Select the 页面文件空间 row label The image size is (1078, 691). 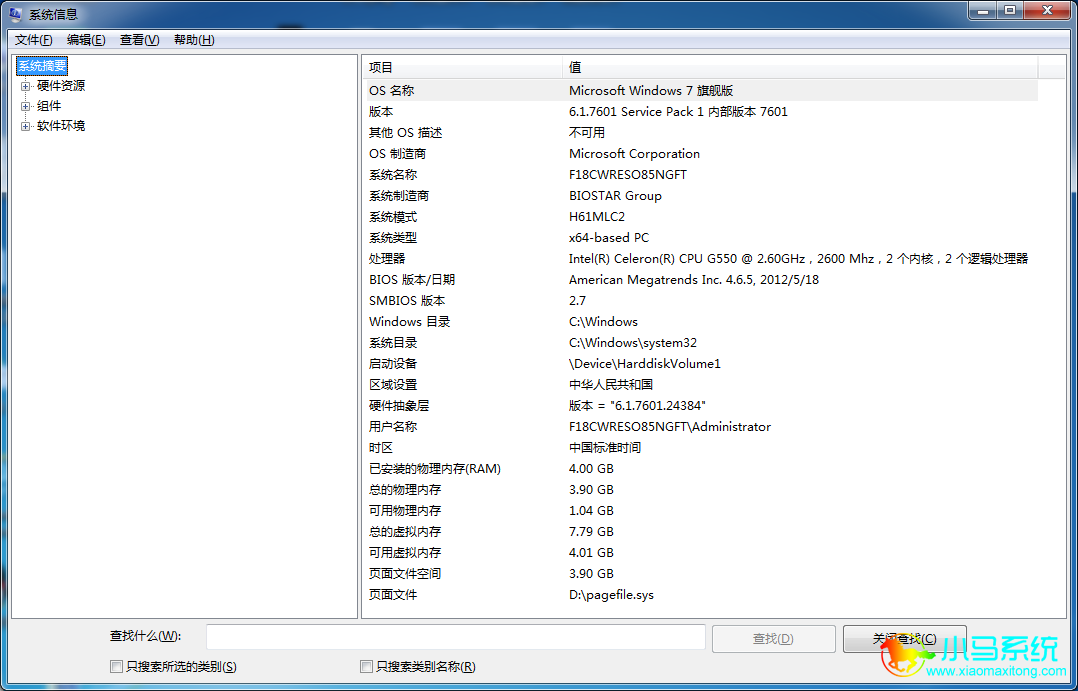point(405,573)
